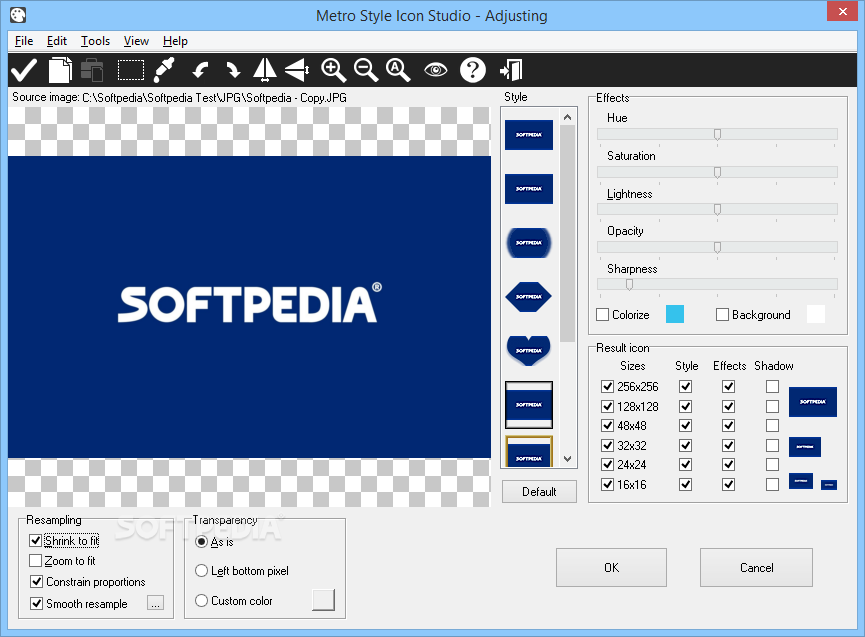Select the first plain rectangle style thumbnail
The image size is (865, 637).
[529, 135]
